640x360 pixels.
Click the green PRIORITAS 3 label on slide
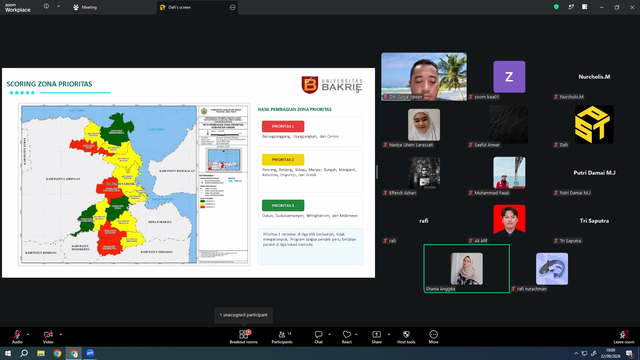coord(283,205)
